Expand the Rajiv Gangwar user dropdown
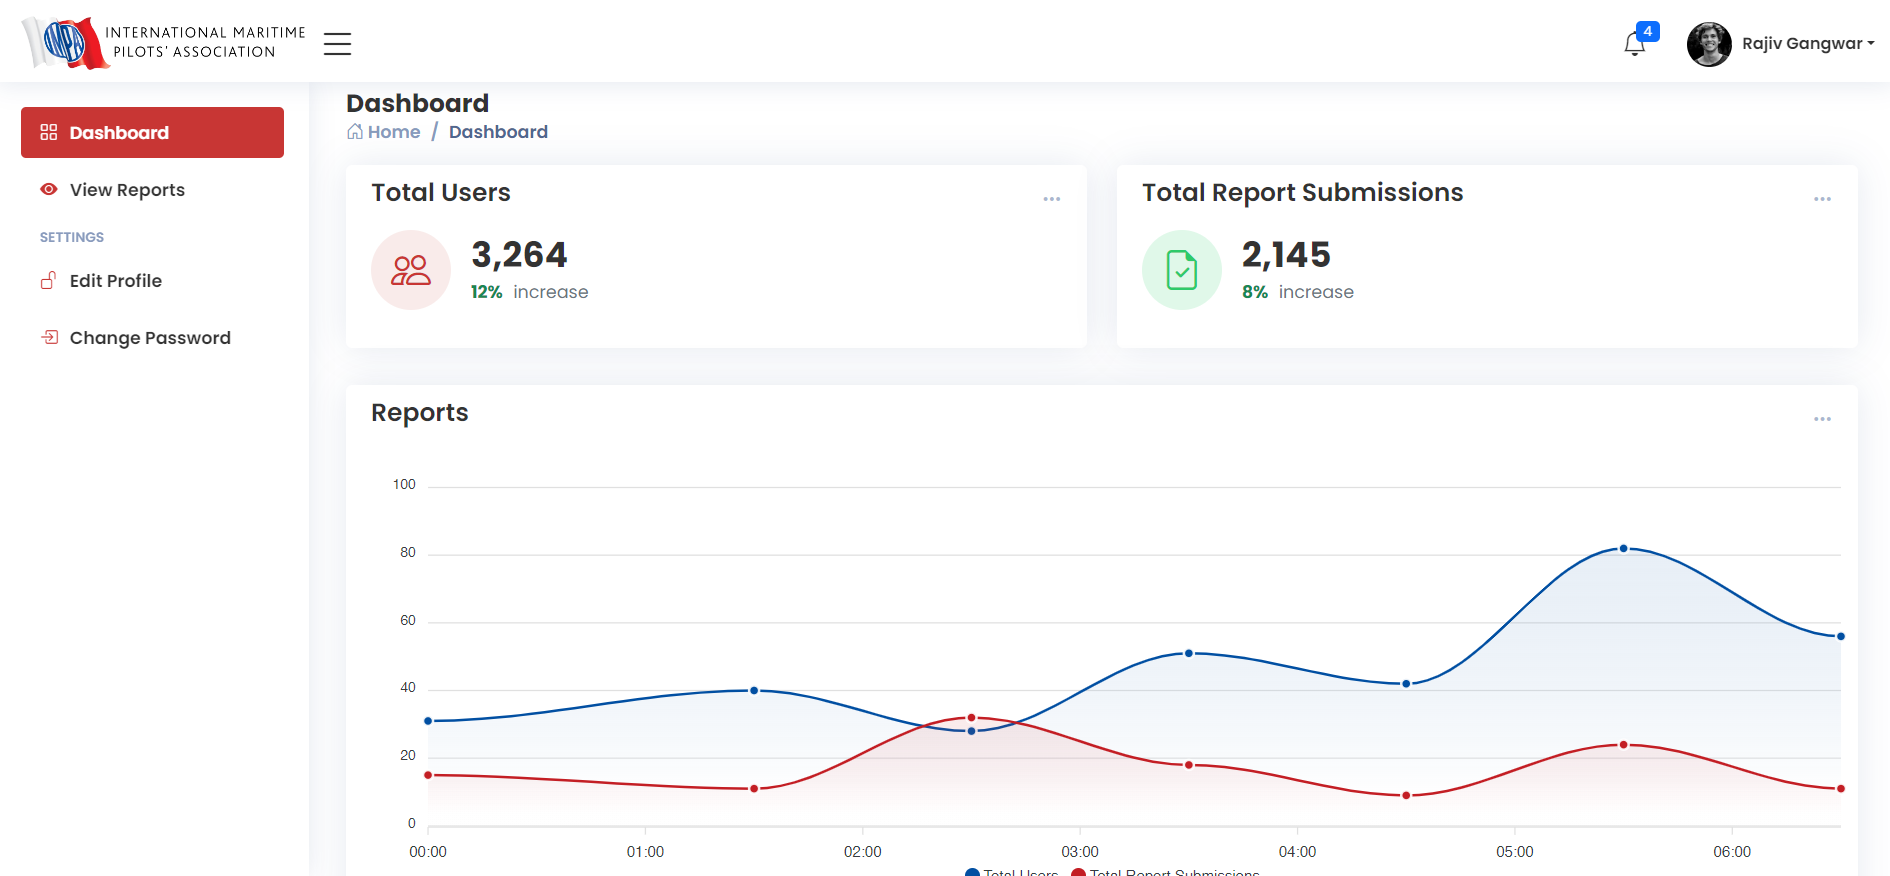This screenshot has height=876, width=1890. (1808, 44)
